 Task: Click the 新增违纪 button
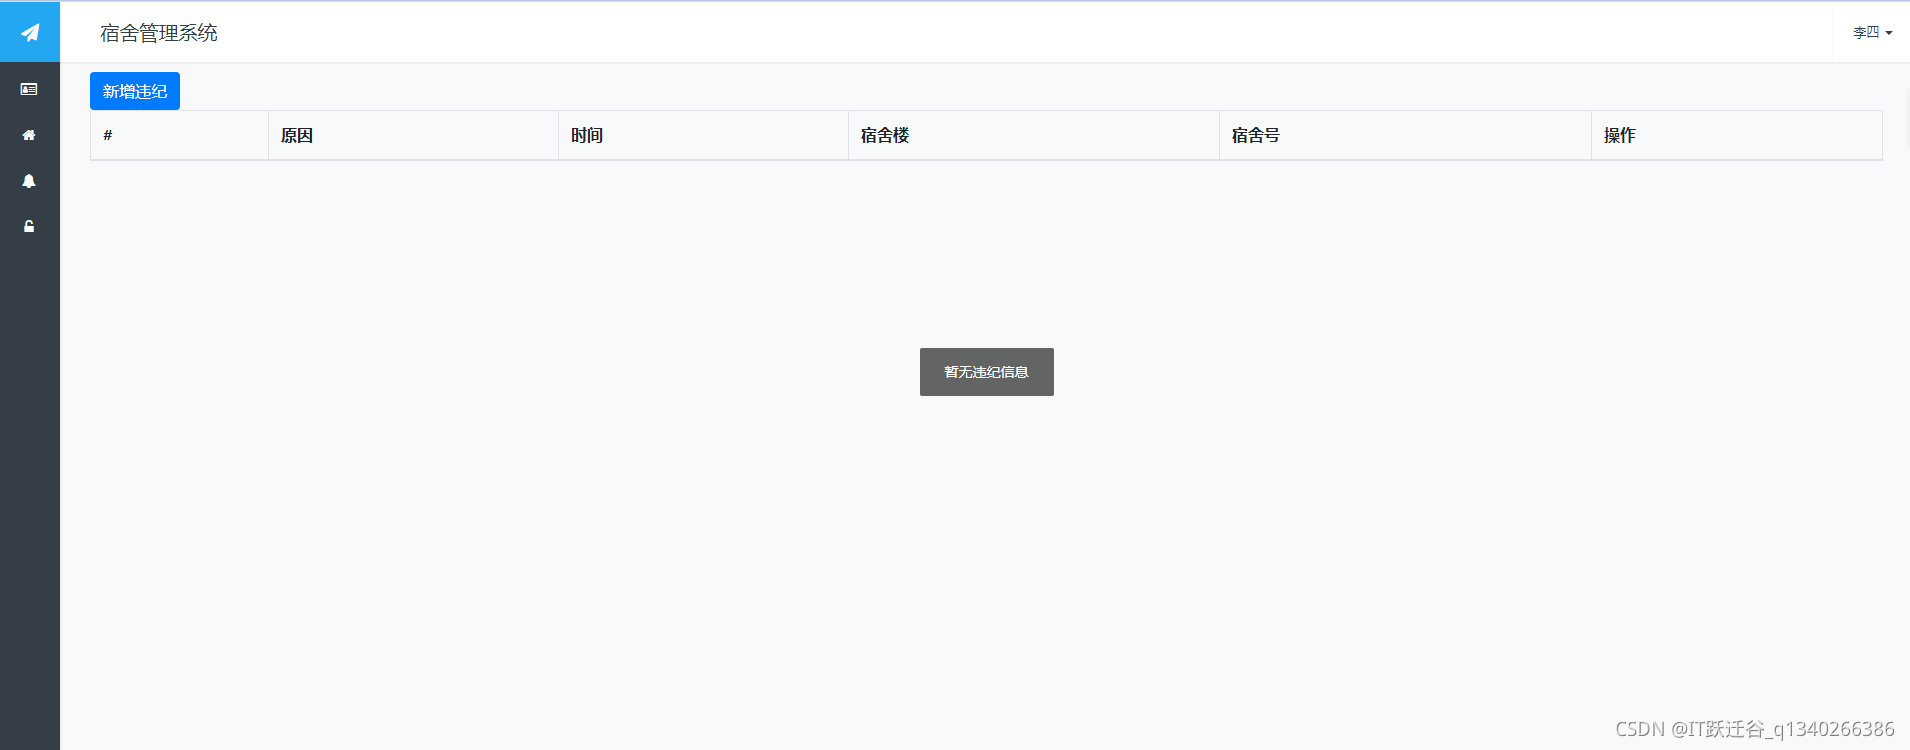(x=135, y=91)
